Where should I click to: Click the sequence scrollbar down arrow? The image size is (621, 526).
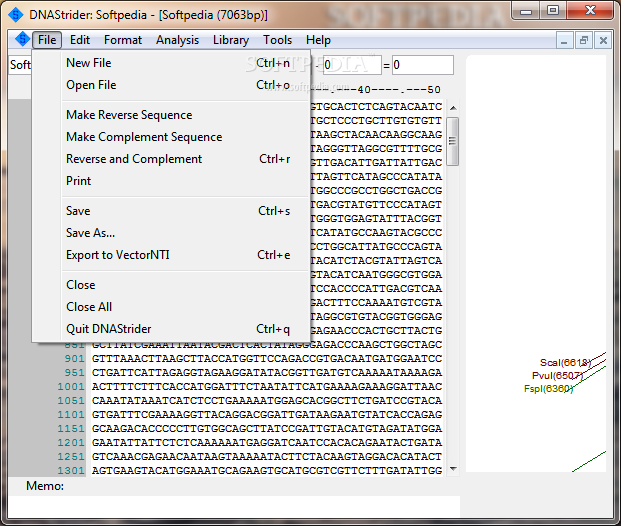pos(453,469)
